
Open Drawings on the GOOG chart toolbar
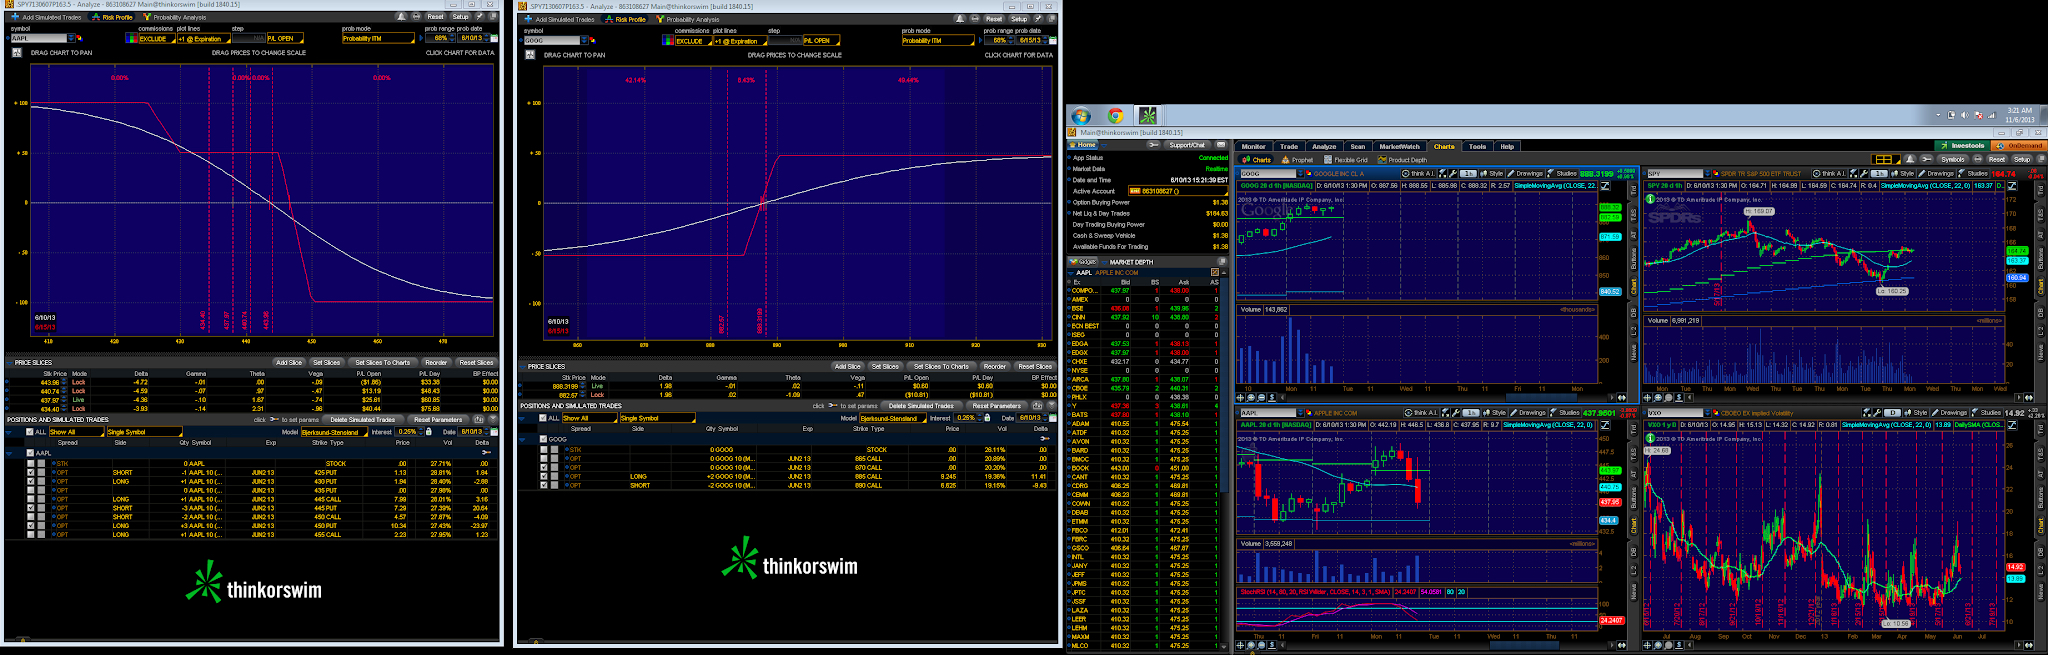(1526, 174)
